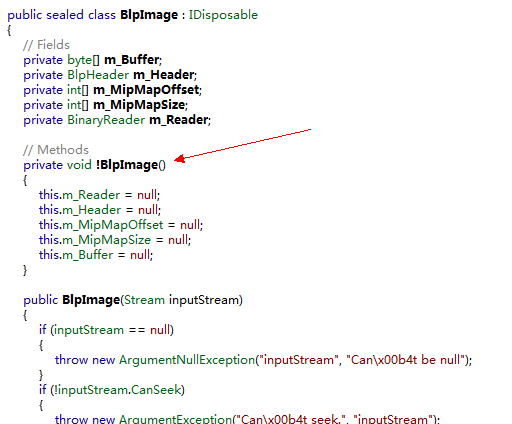Click m_MipMapOffset in the null assignment
512x424 pixels.
113,225
